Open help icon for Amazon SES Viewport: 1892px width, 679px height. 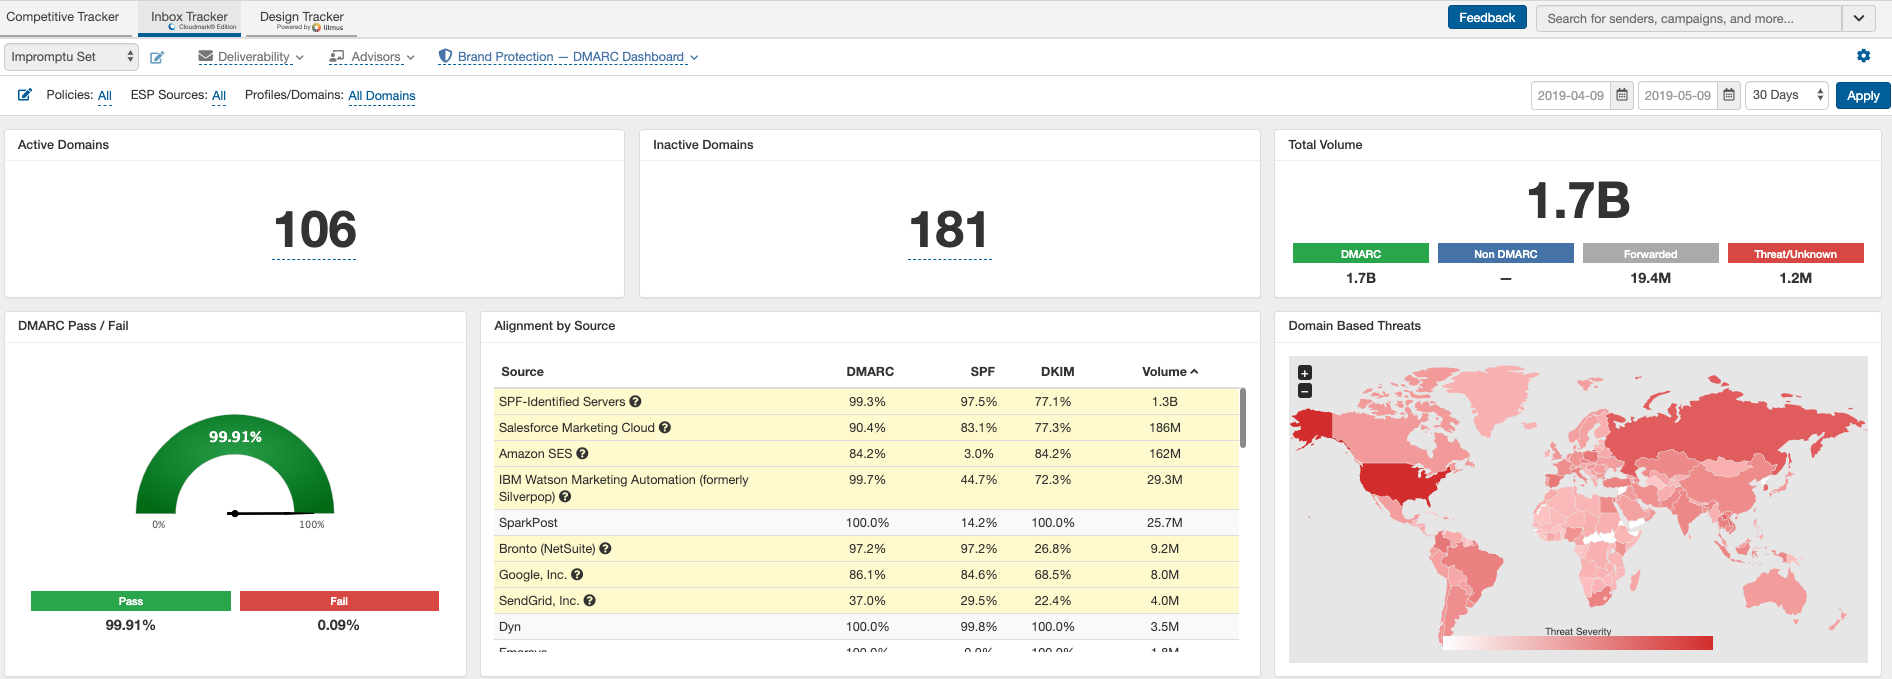(x=583, y=454)
